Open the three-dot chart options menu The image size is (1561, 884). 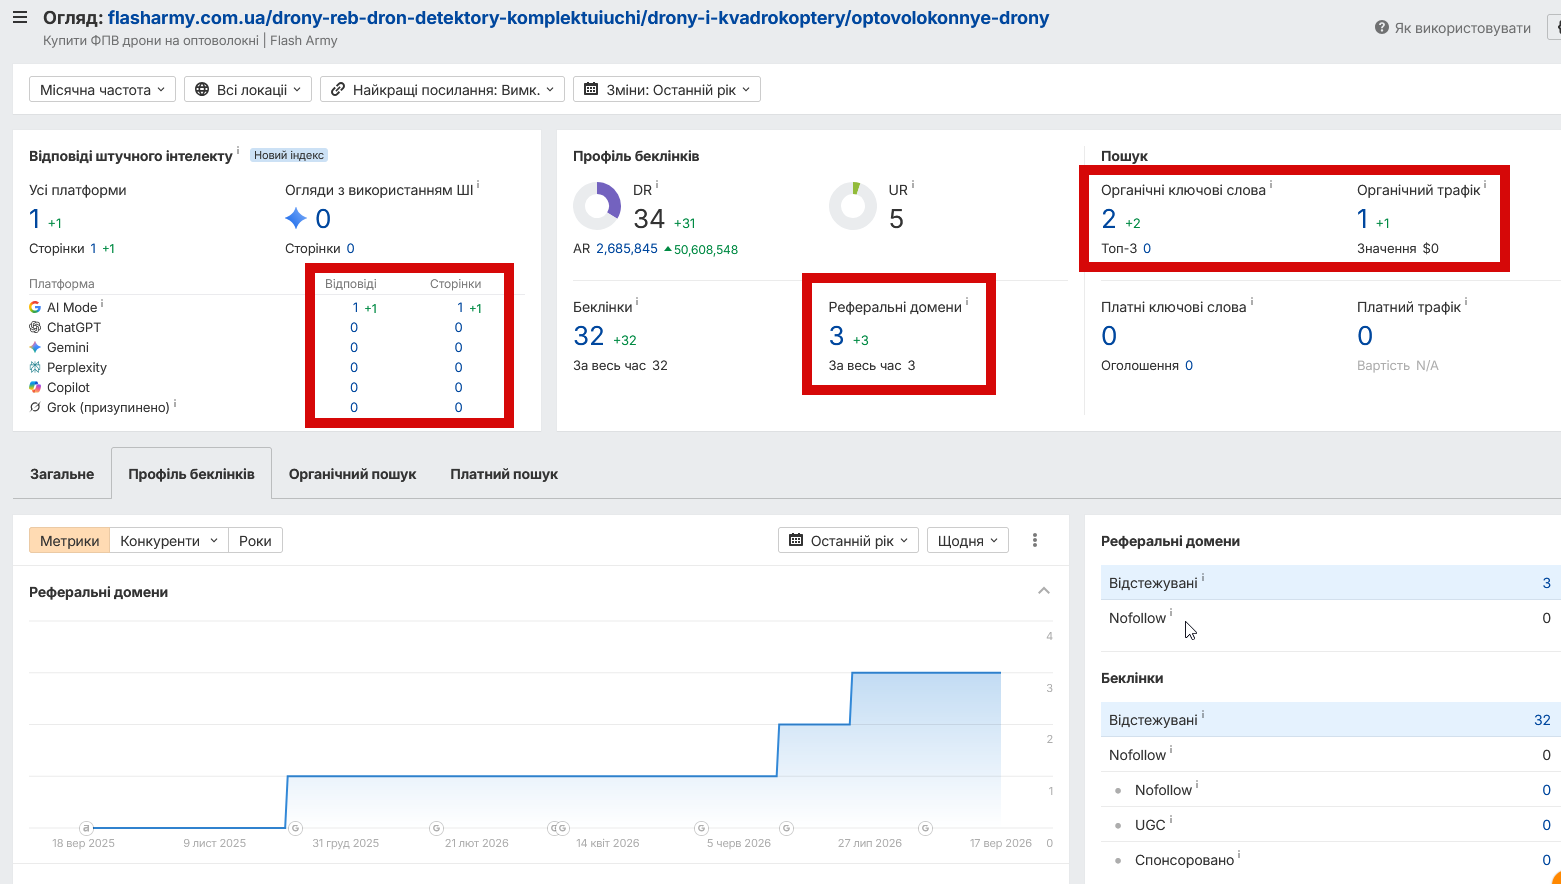pyautogui.click(x=1035, y=540)
